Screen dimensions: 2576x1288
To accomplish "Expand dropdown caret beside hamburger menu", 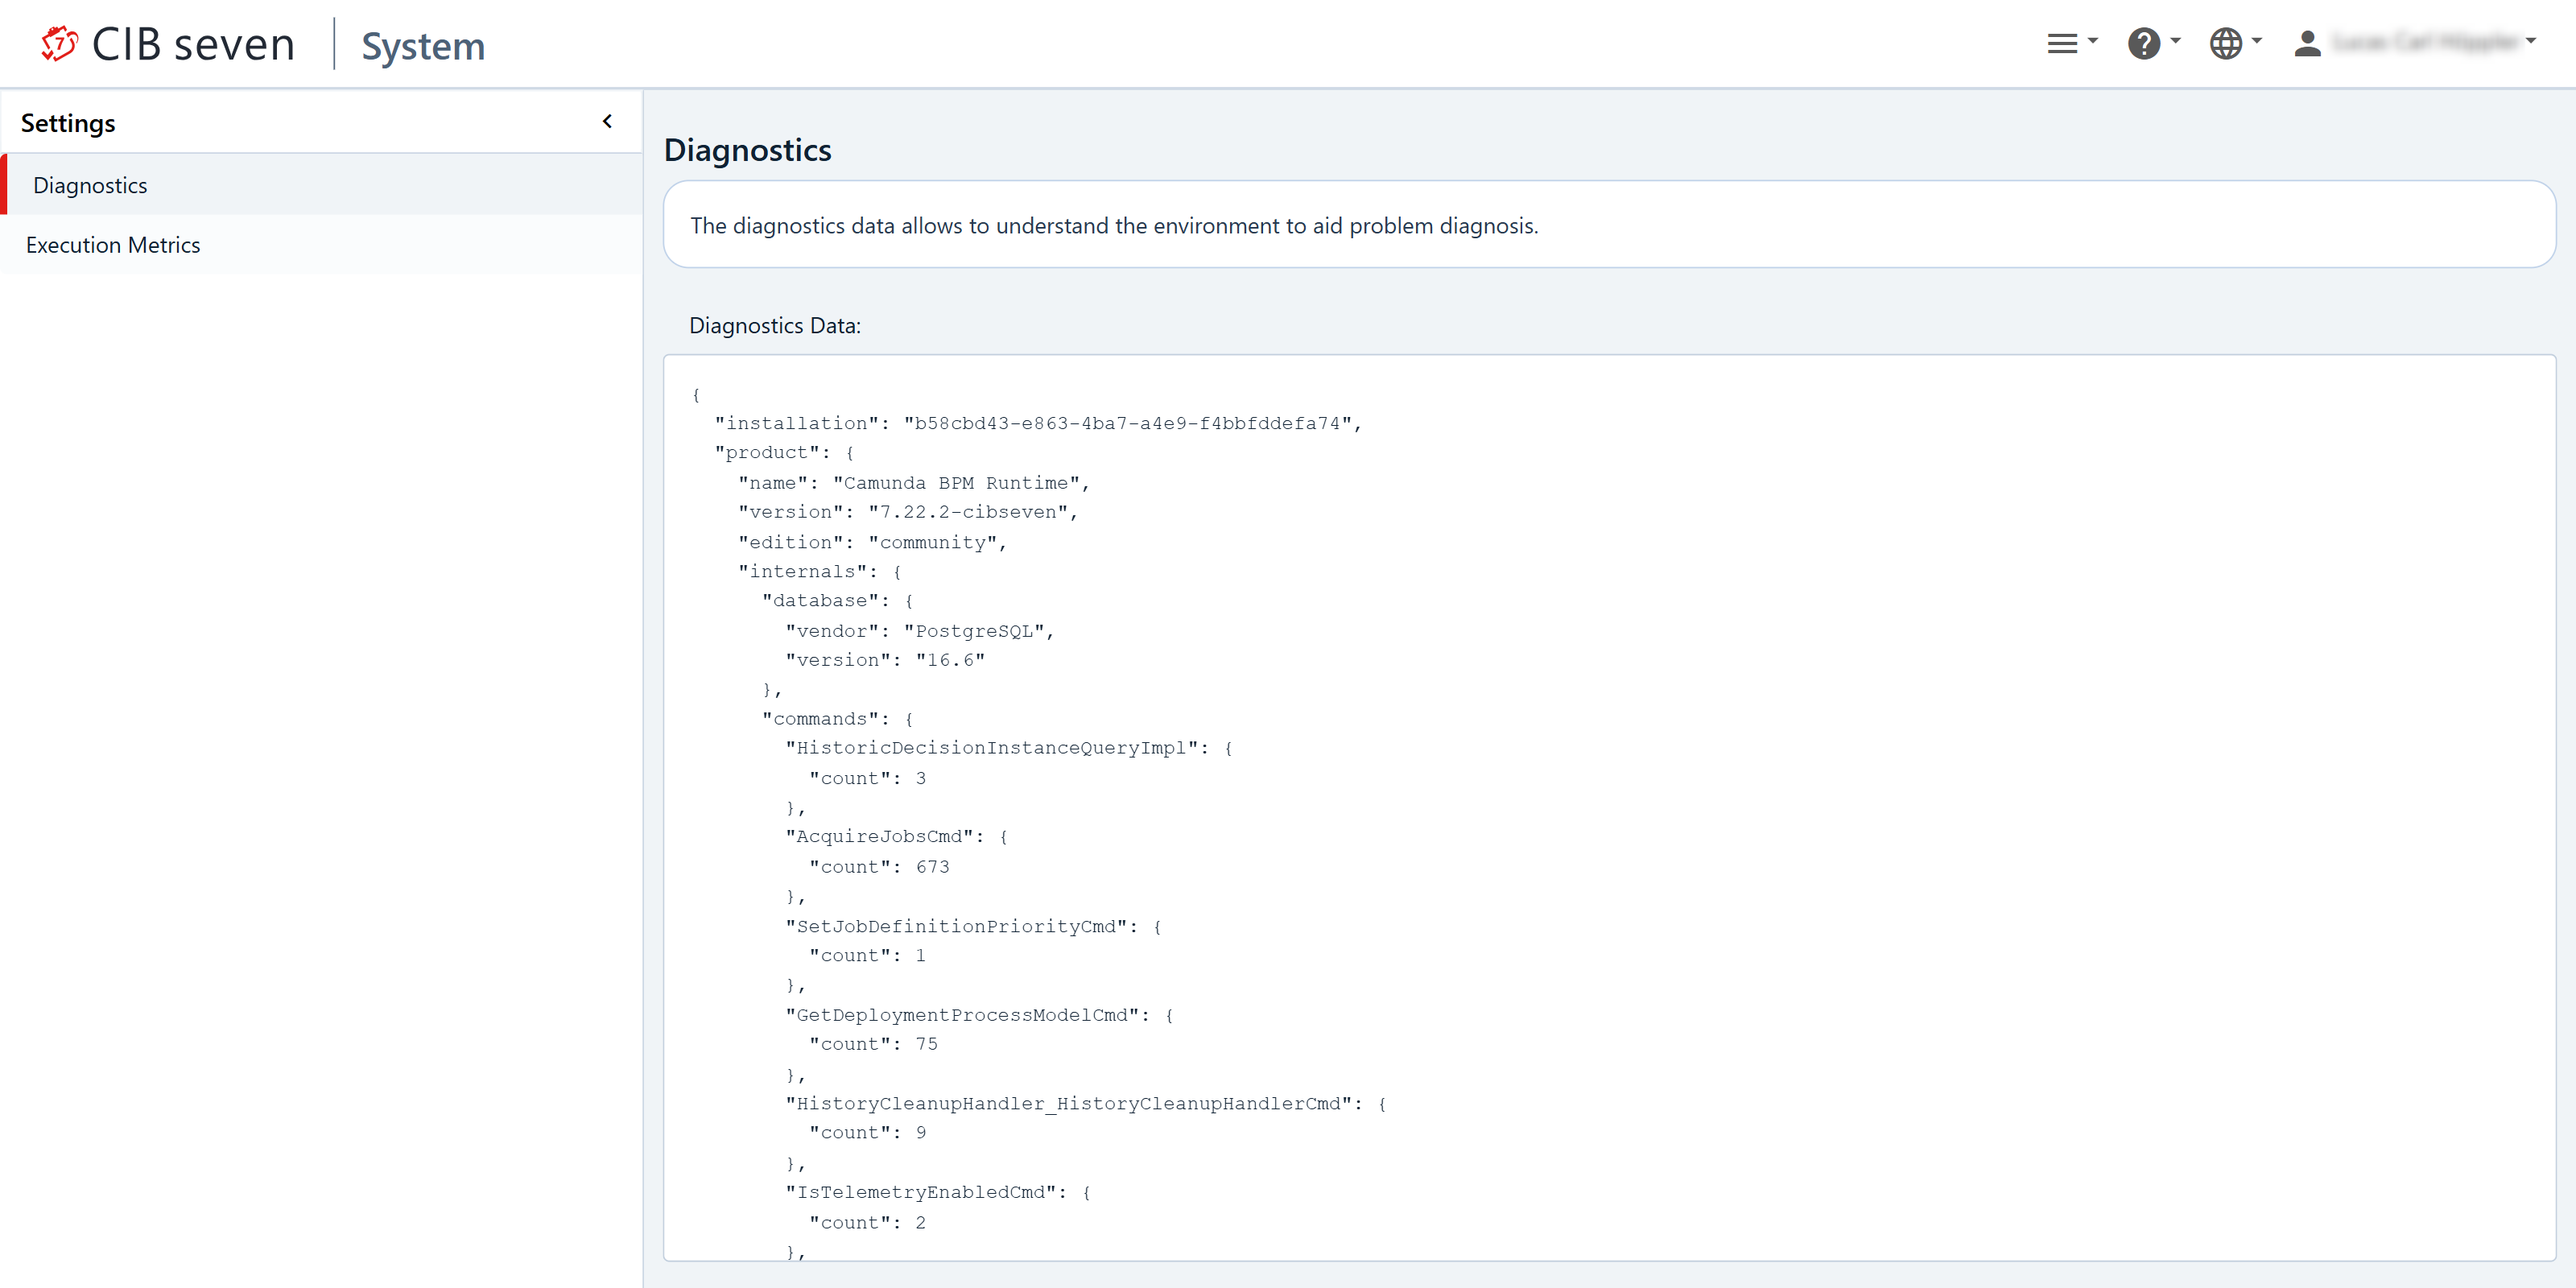I will 2093,42.
